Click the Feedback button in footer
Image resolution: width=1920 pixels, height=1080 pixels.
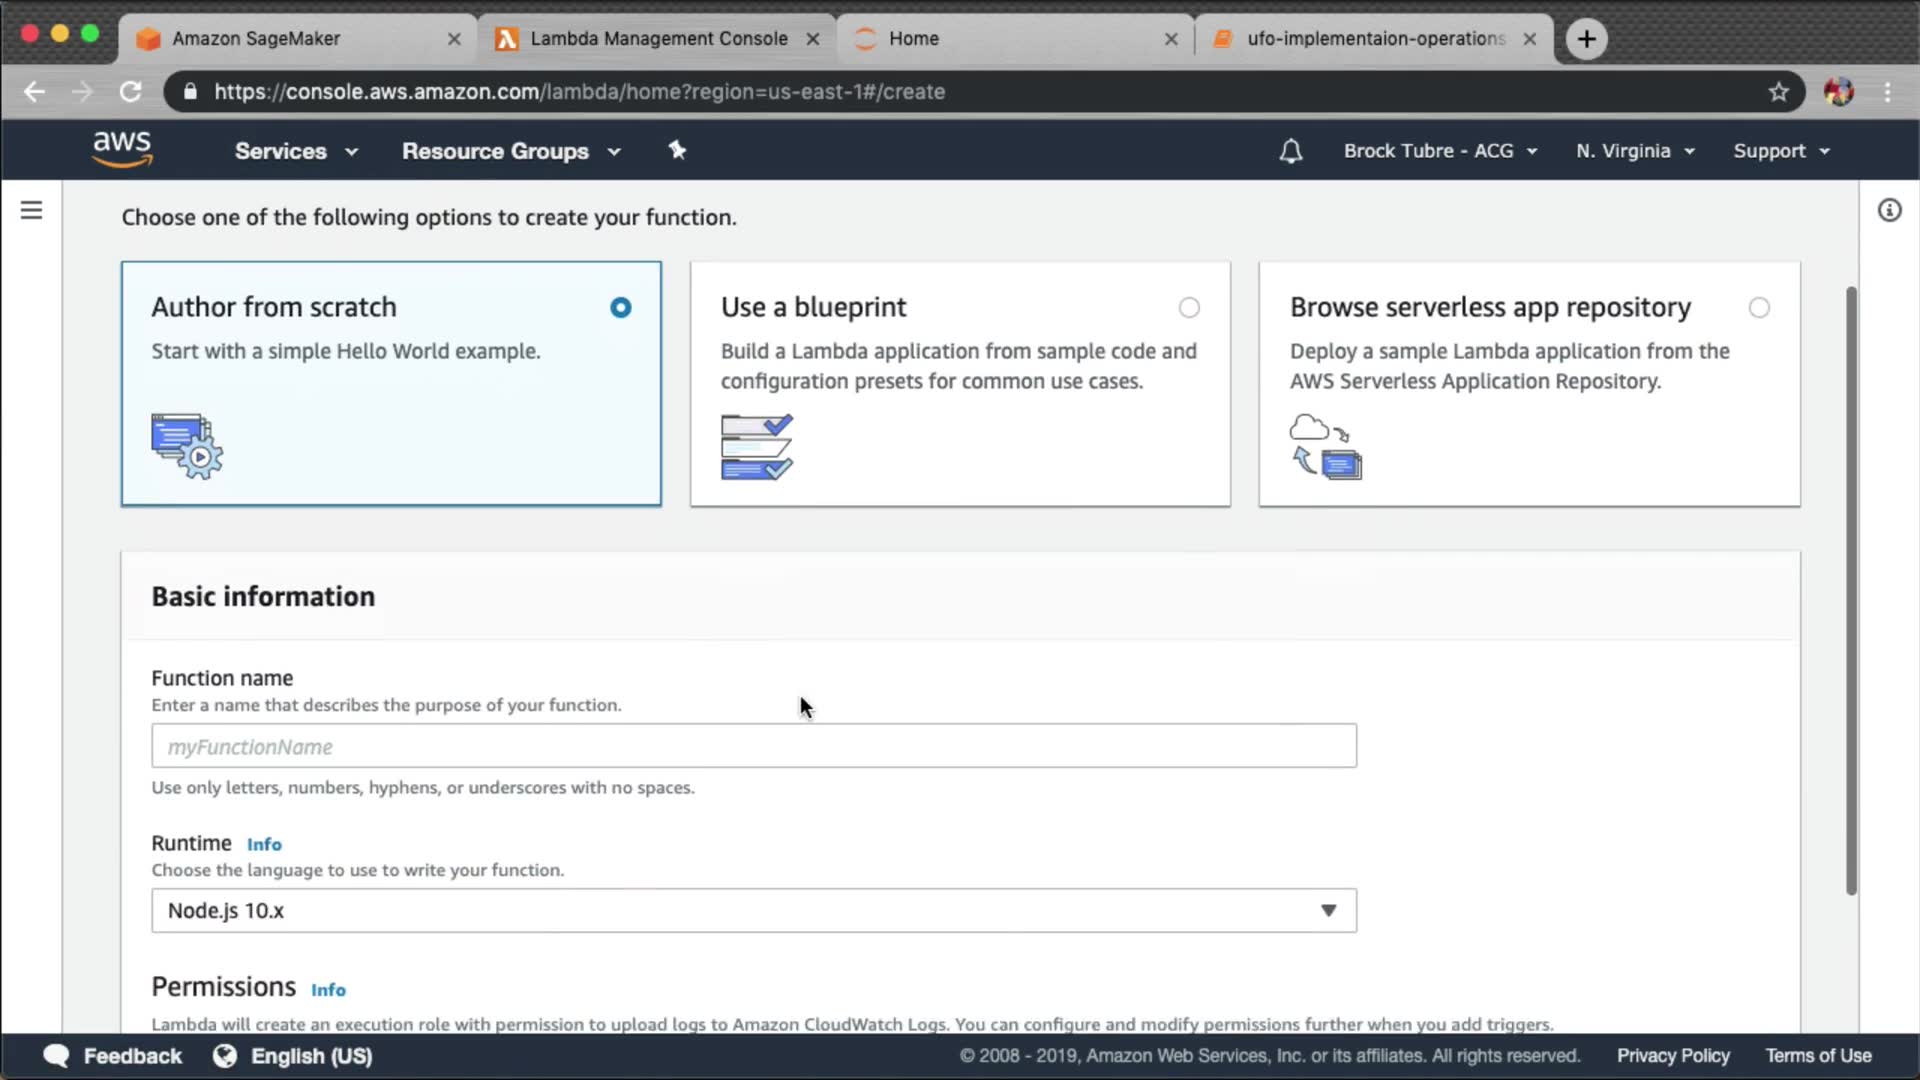112,1056
